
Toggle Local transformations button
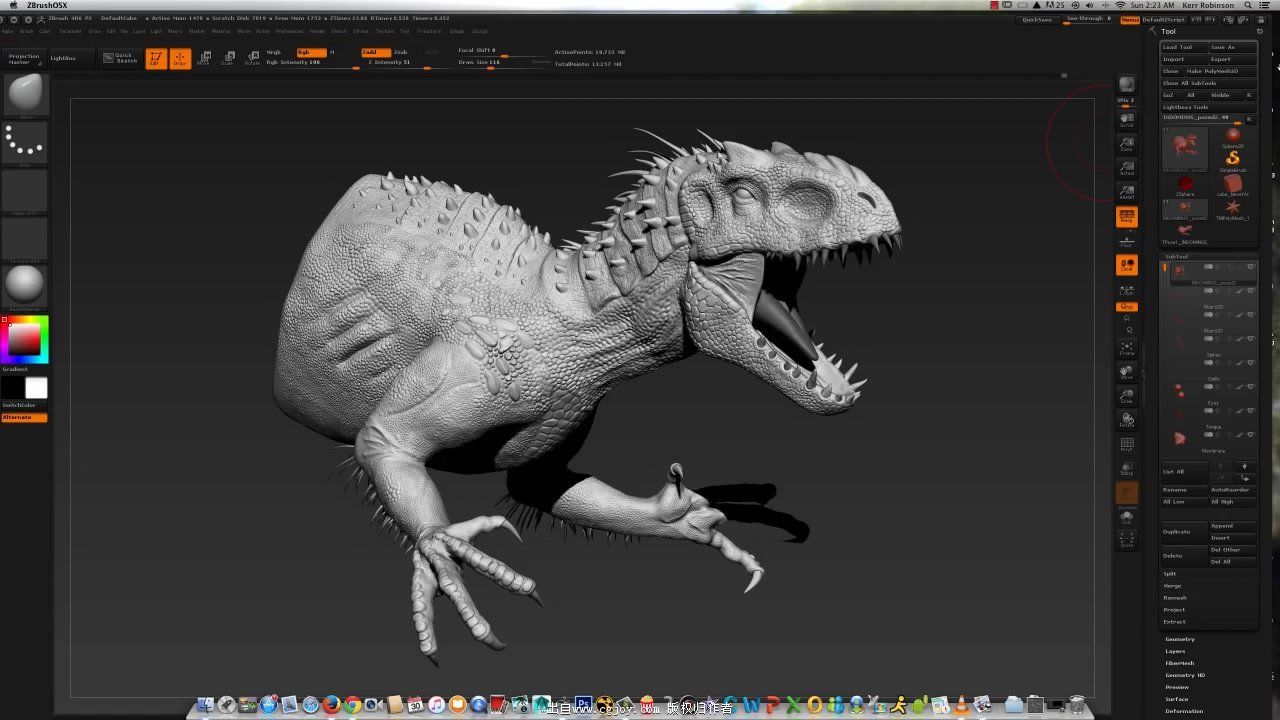1127,265
